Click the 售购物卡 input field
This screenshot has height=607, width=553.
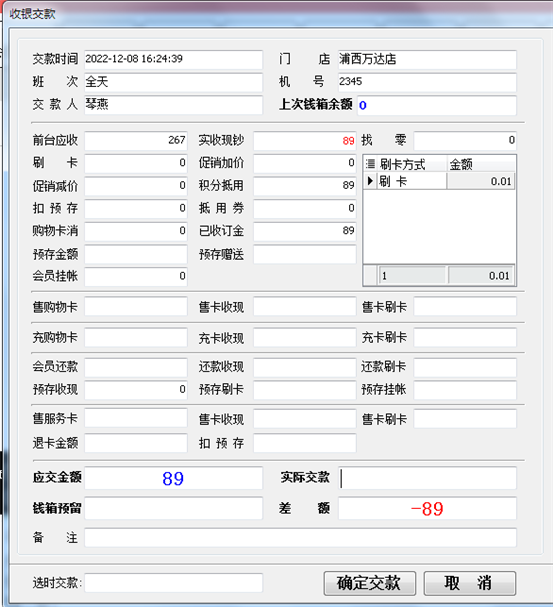136,307
